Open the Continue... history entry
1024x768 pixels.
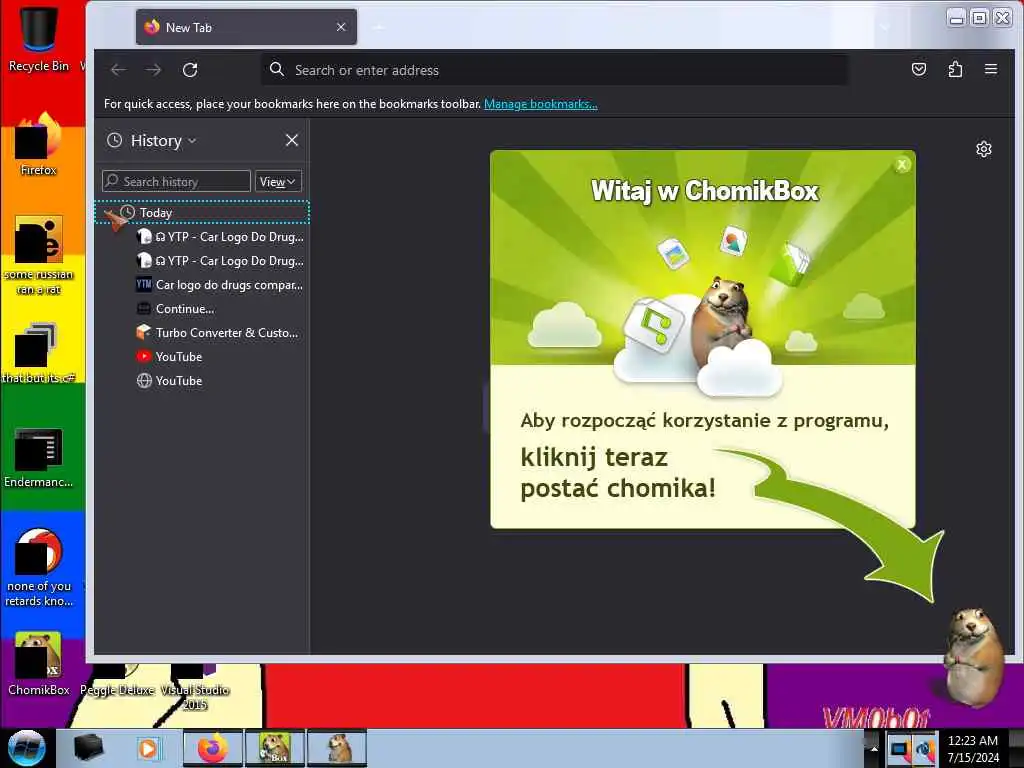176,309
